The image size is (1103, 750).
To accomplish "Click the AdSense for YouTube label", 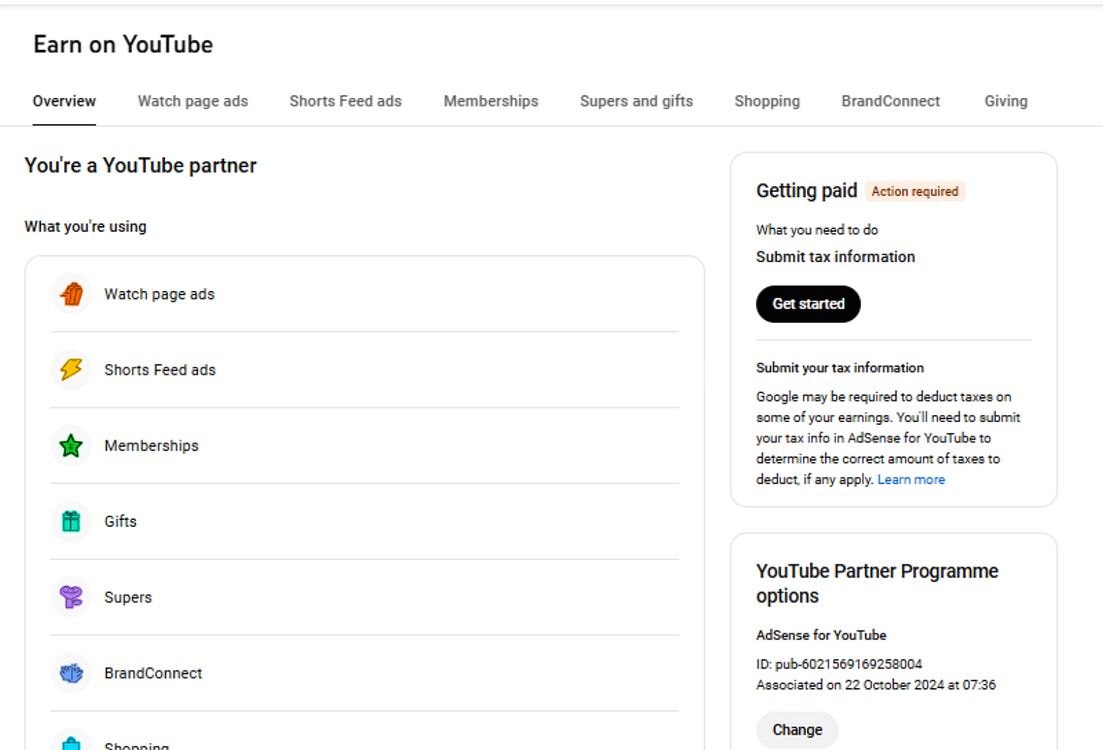I will (821, 635).
